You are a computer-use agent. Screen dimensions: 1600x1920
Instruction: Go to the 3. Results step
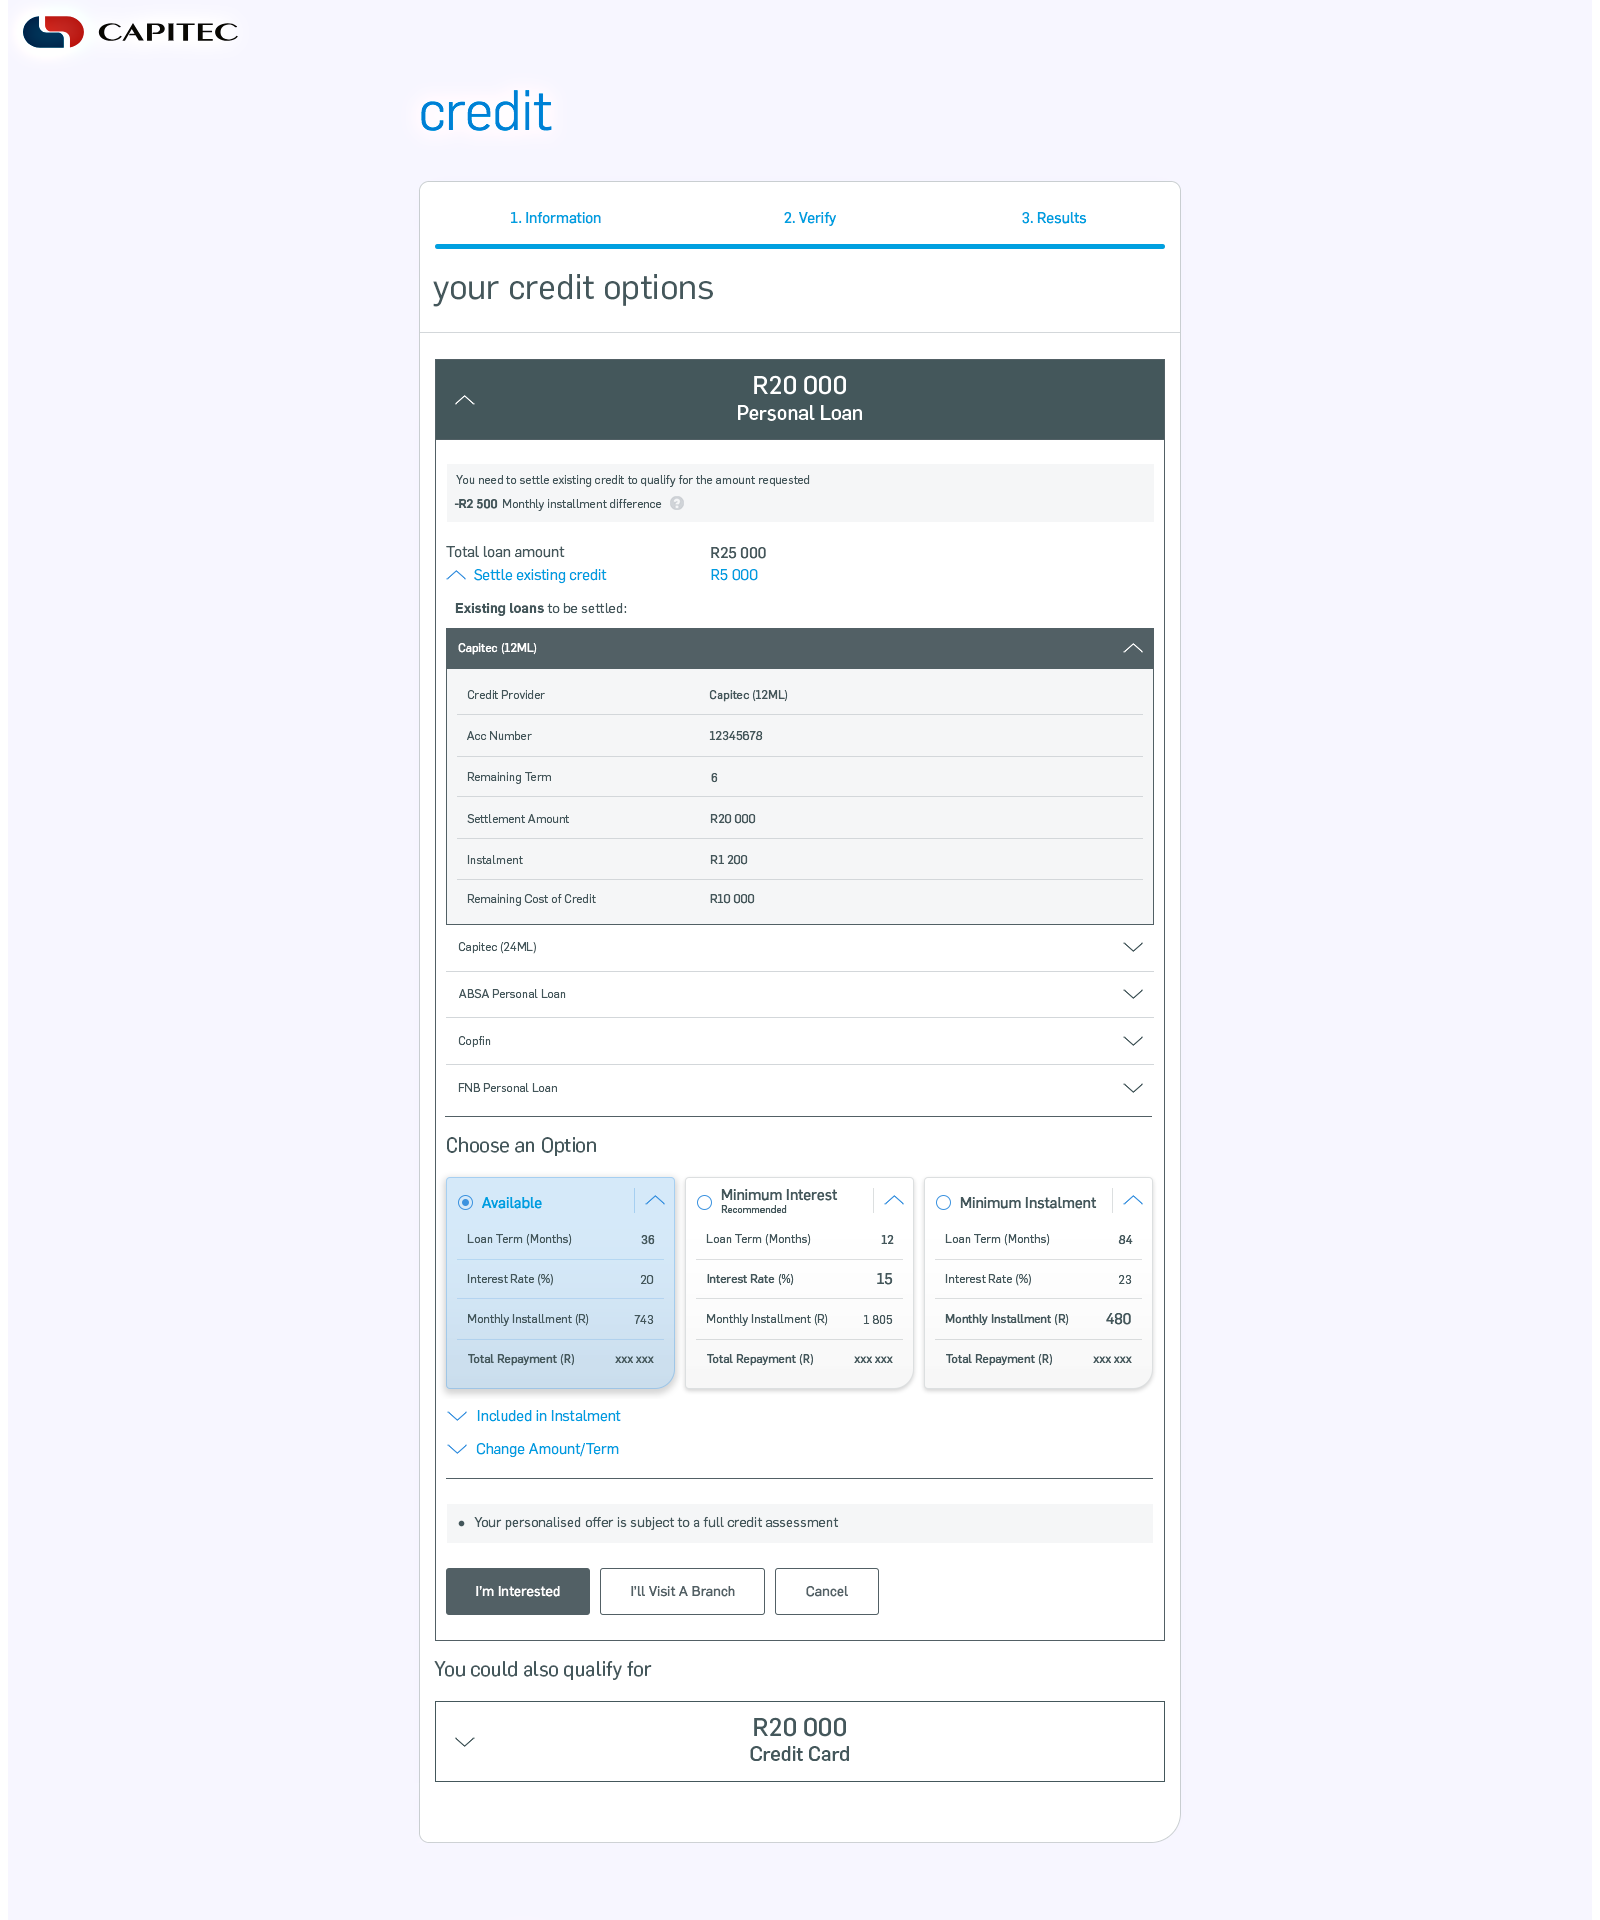(1054, 218)
